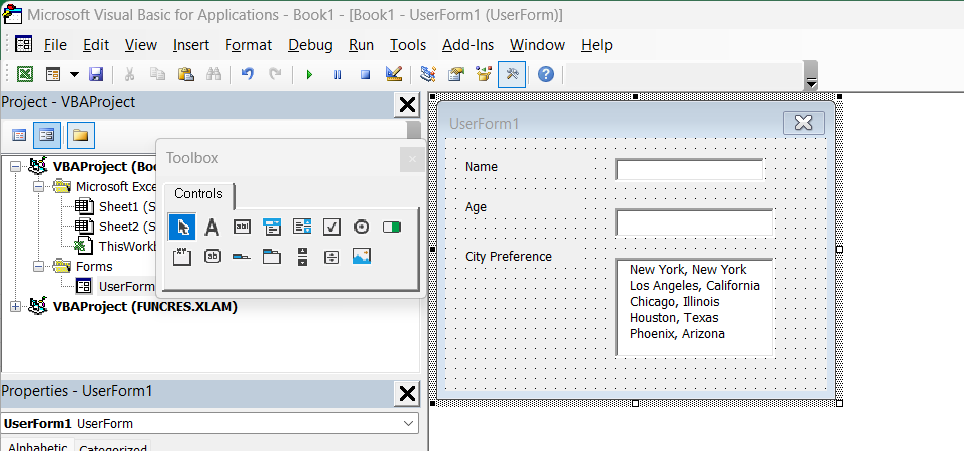
Task: Open the Project Explorer toolbar icon
Action: (x=428, y=74)
